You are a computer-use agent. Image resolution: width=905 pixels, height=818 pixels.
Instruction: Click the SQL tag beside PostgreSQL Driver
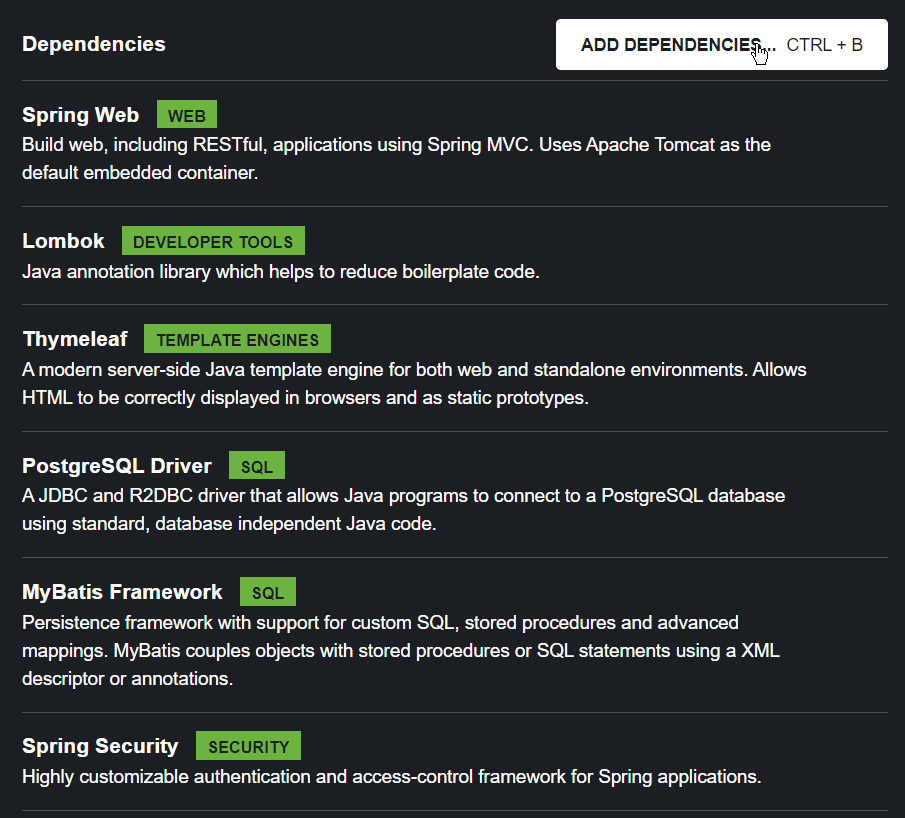(x=257, y=465)
